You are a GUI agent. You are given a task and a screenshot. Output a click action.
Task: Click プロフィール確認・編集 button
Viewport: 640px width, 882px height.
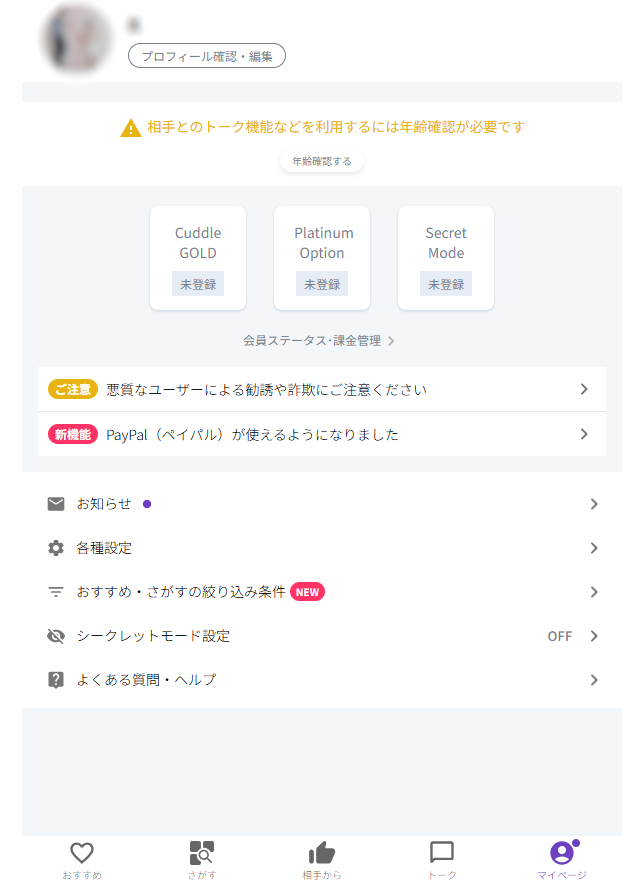(207, 56)
